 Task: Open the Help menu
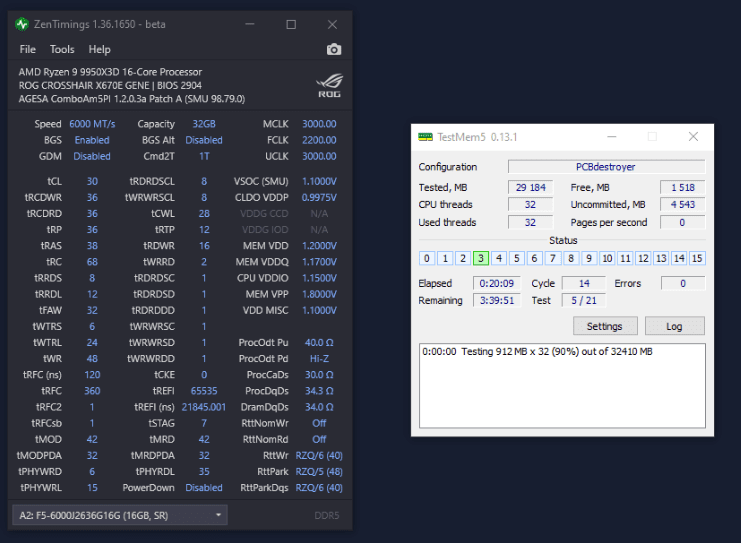click(99, 49)
